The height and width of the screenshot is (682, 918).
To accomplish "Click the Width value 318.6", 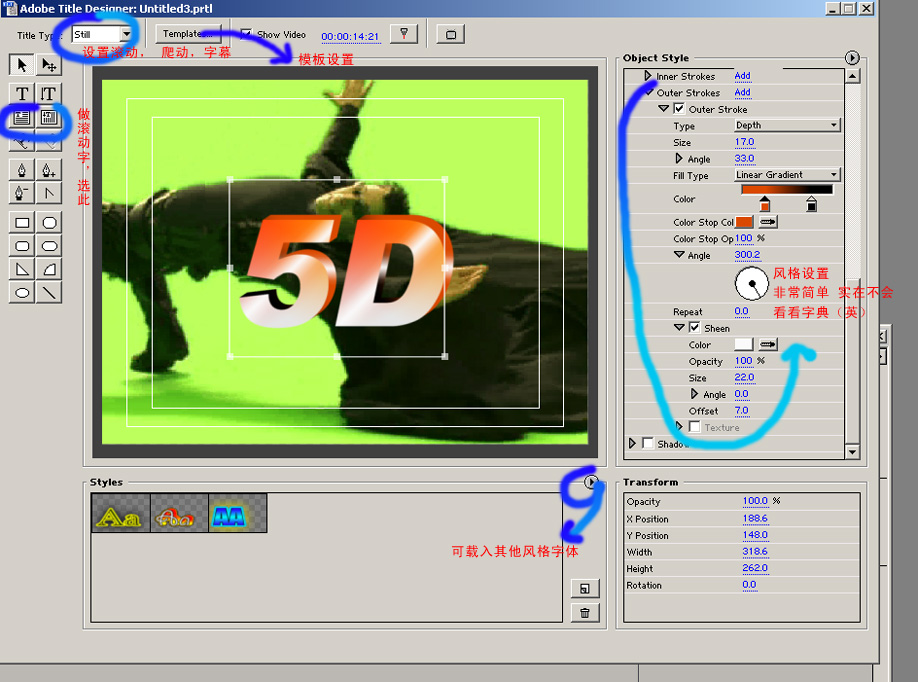I will pyautogui.click(x=755, y=551).
